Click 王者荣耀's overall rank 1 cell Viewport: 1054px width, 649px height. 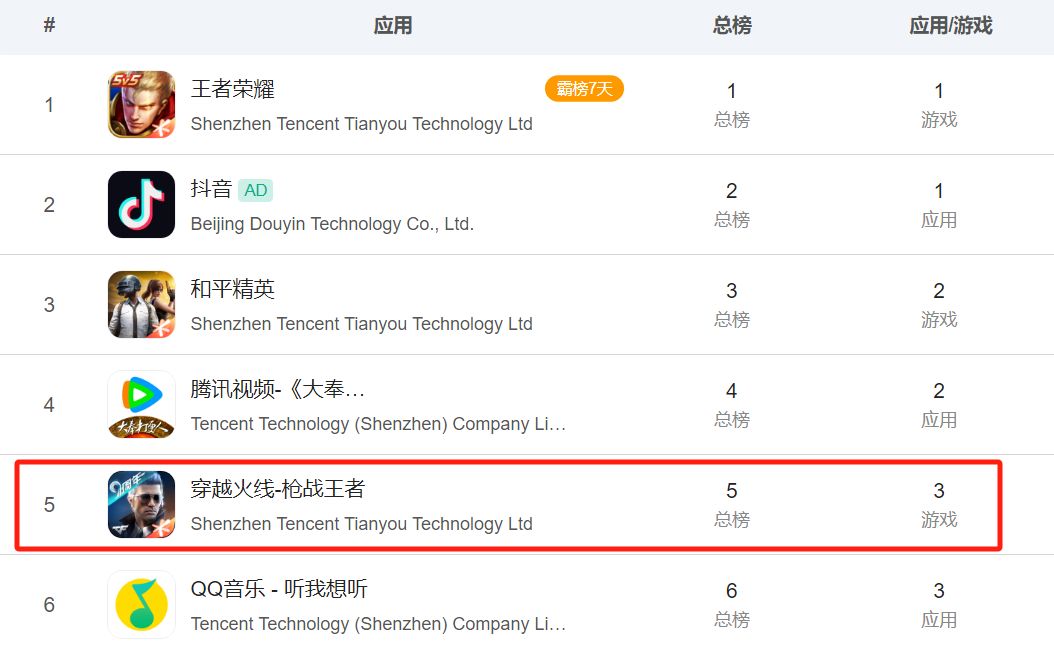pyautogui.click(x=732, y=104)
